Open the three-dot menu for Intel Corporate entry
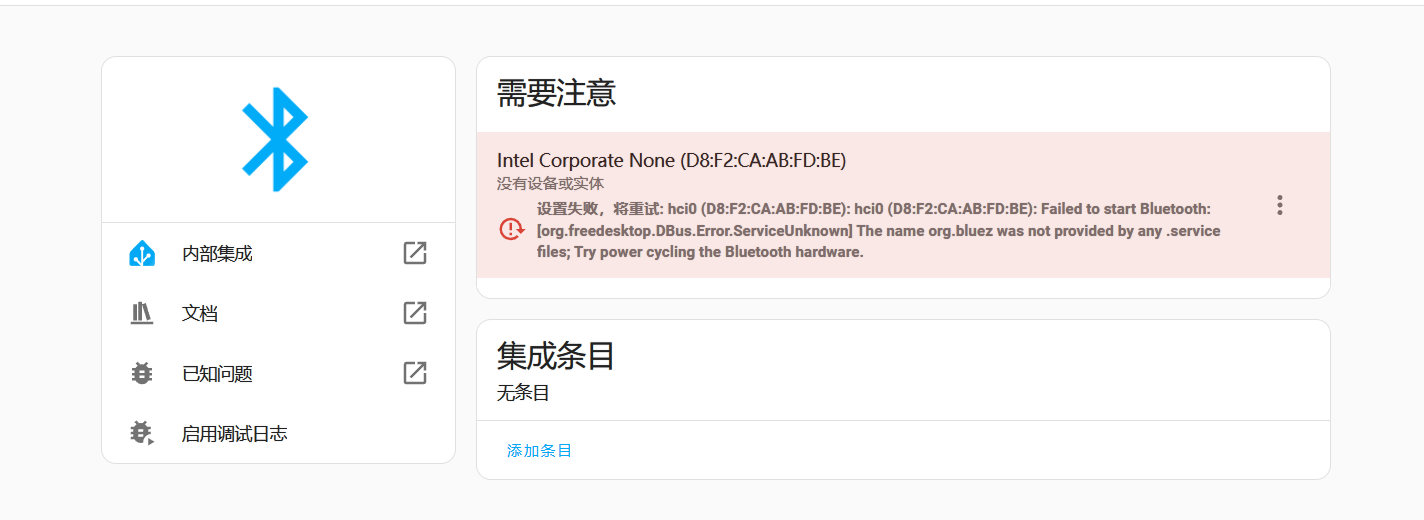1424x520 pixels. [1279, 205]
